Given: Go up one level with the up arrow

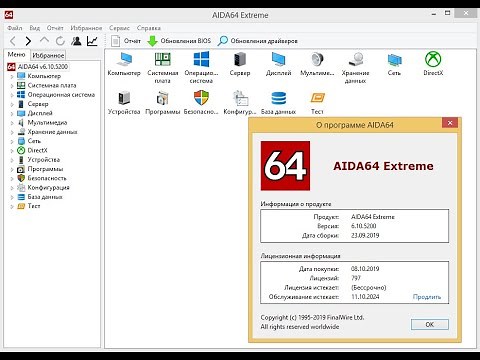Looking at the screenshot, I should (44, 40).
